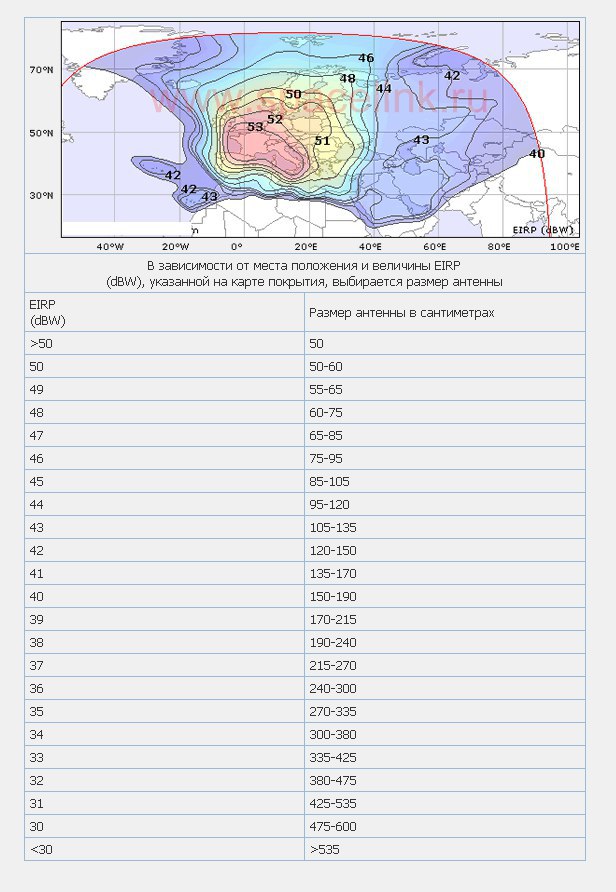Click the '>535' antenna size cell
This screenshot has height=892, width=616.
445,849
